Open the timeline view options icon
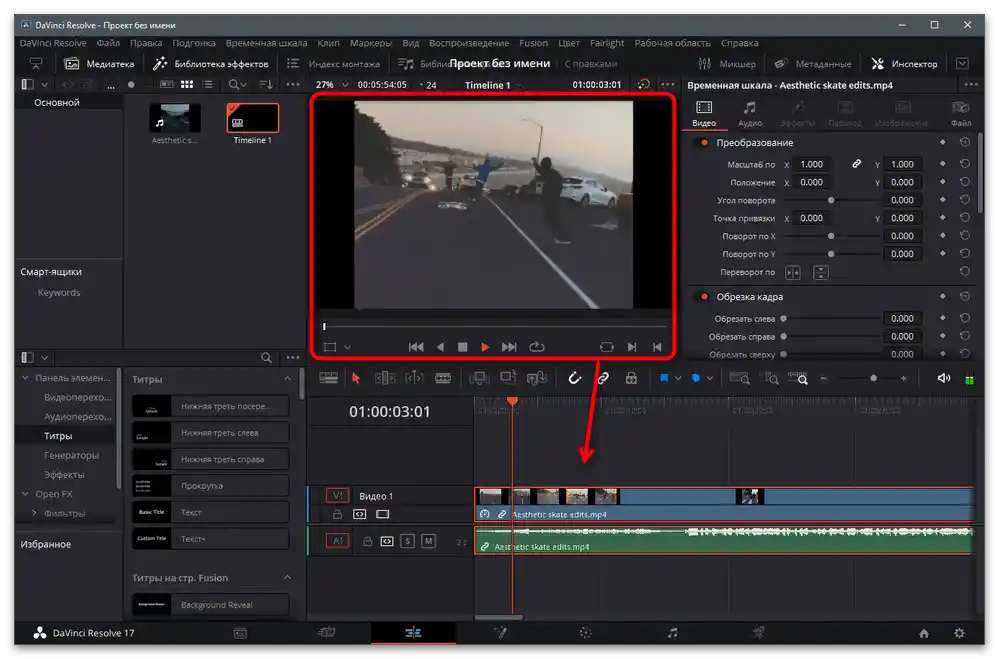 (x=328, y=379)
